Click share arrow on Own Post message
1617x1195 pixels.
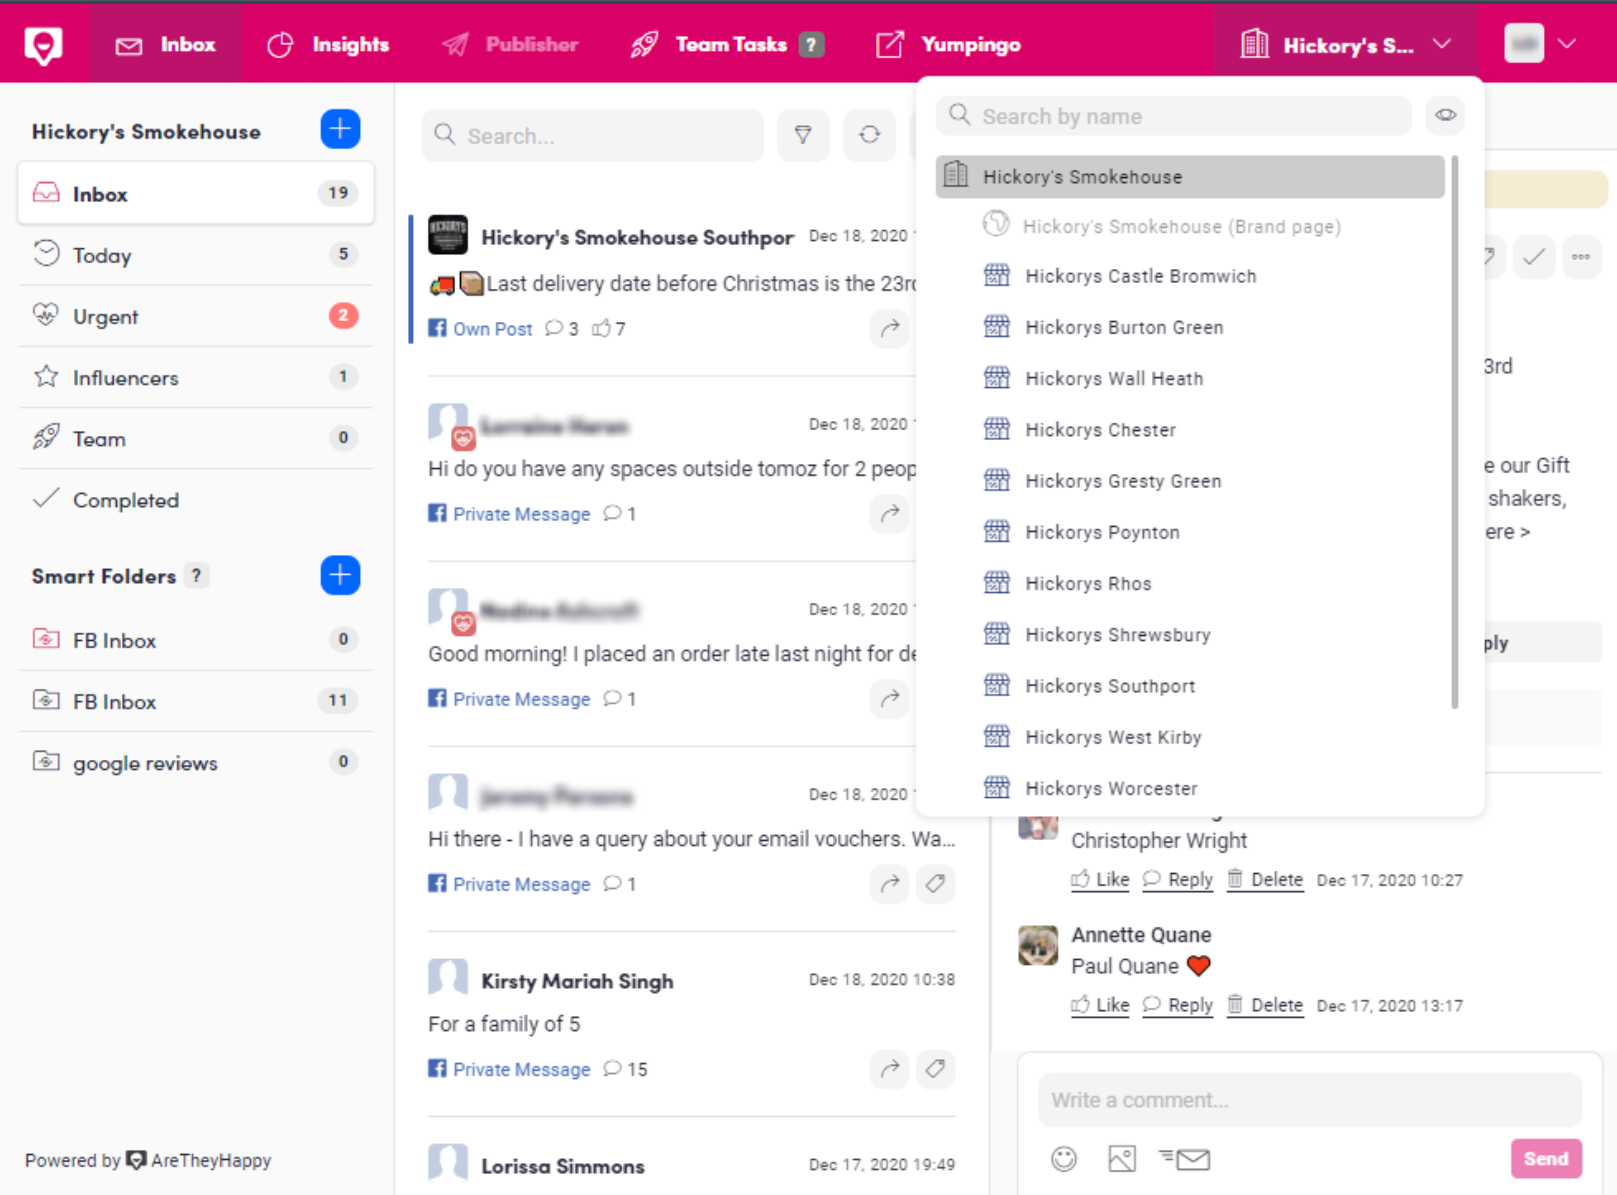click(x=889, y=328)
